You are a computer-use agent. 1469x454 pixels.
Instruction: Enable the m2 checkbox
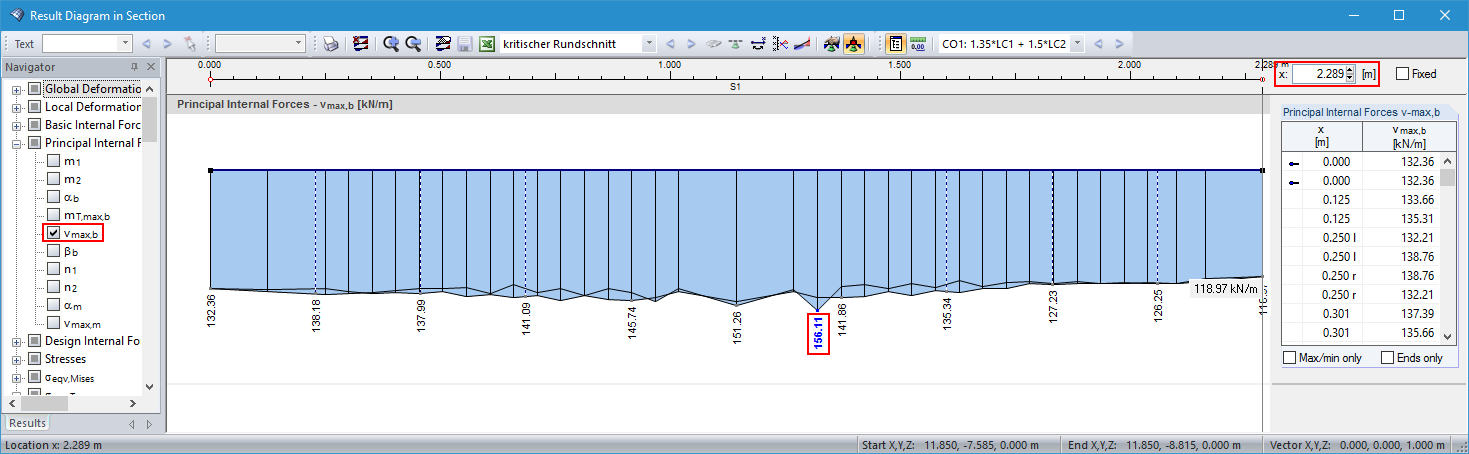53,179
